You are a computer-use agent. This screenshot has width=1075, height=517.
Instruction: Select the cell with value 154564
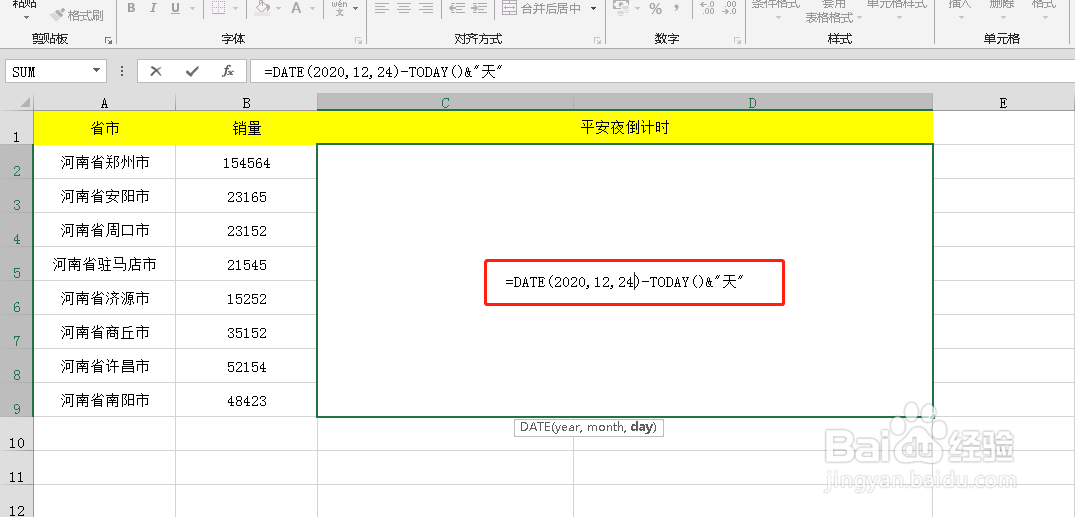[x=246, y=163]
